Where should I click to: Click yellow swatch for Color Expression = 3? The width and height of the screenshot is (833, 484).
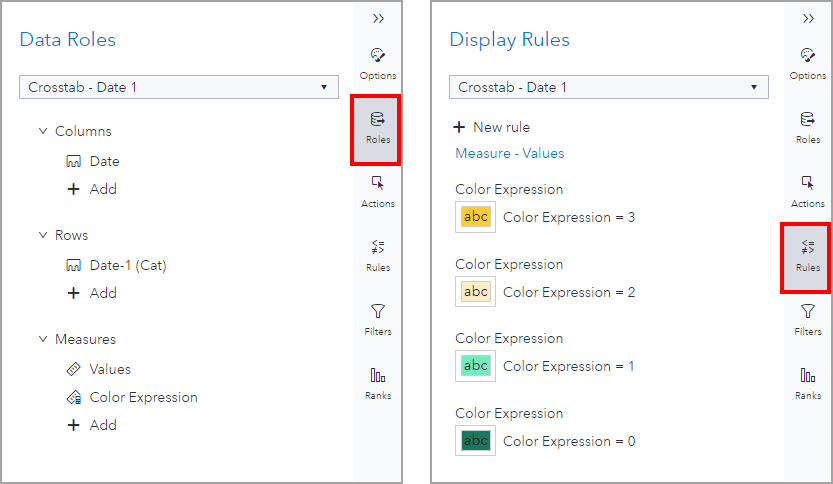(x=476, y=217)
